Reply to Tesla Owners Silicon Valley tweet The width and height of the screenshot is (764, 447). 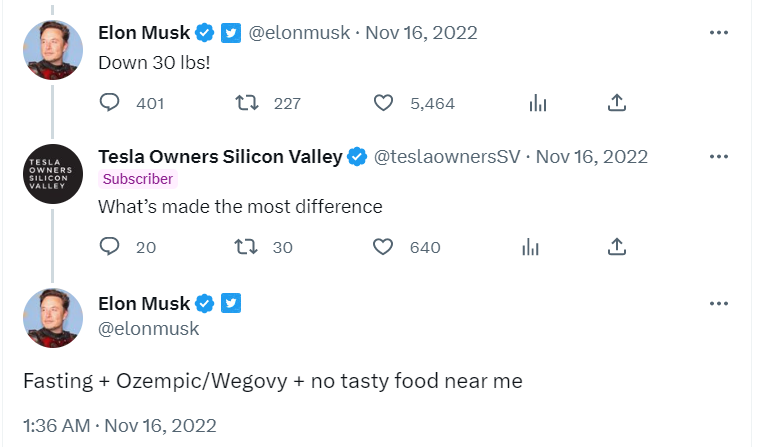pyautogui.click(x=111, y=246)
